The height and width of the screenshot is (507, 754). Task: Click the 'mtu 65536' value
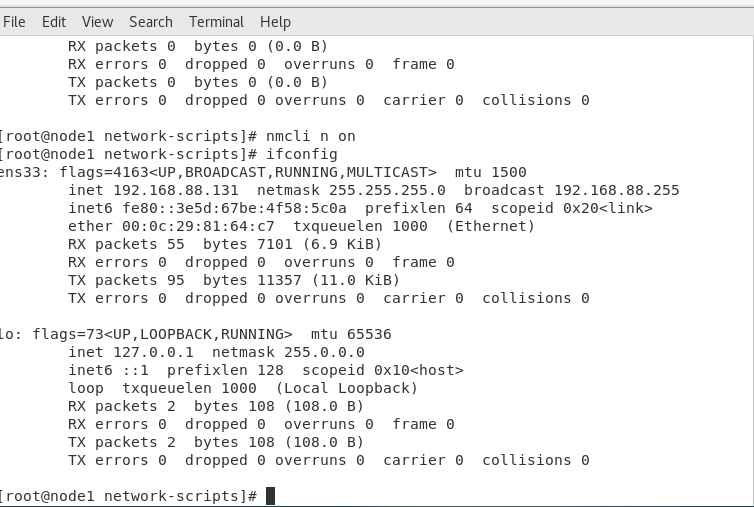pyautogui.click(x=351, y=334)
